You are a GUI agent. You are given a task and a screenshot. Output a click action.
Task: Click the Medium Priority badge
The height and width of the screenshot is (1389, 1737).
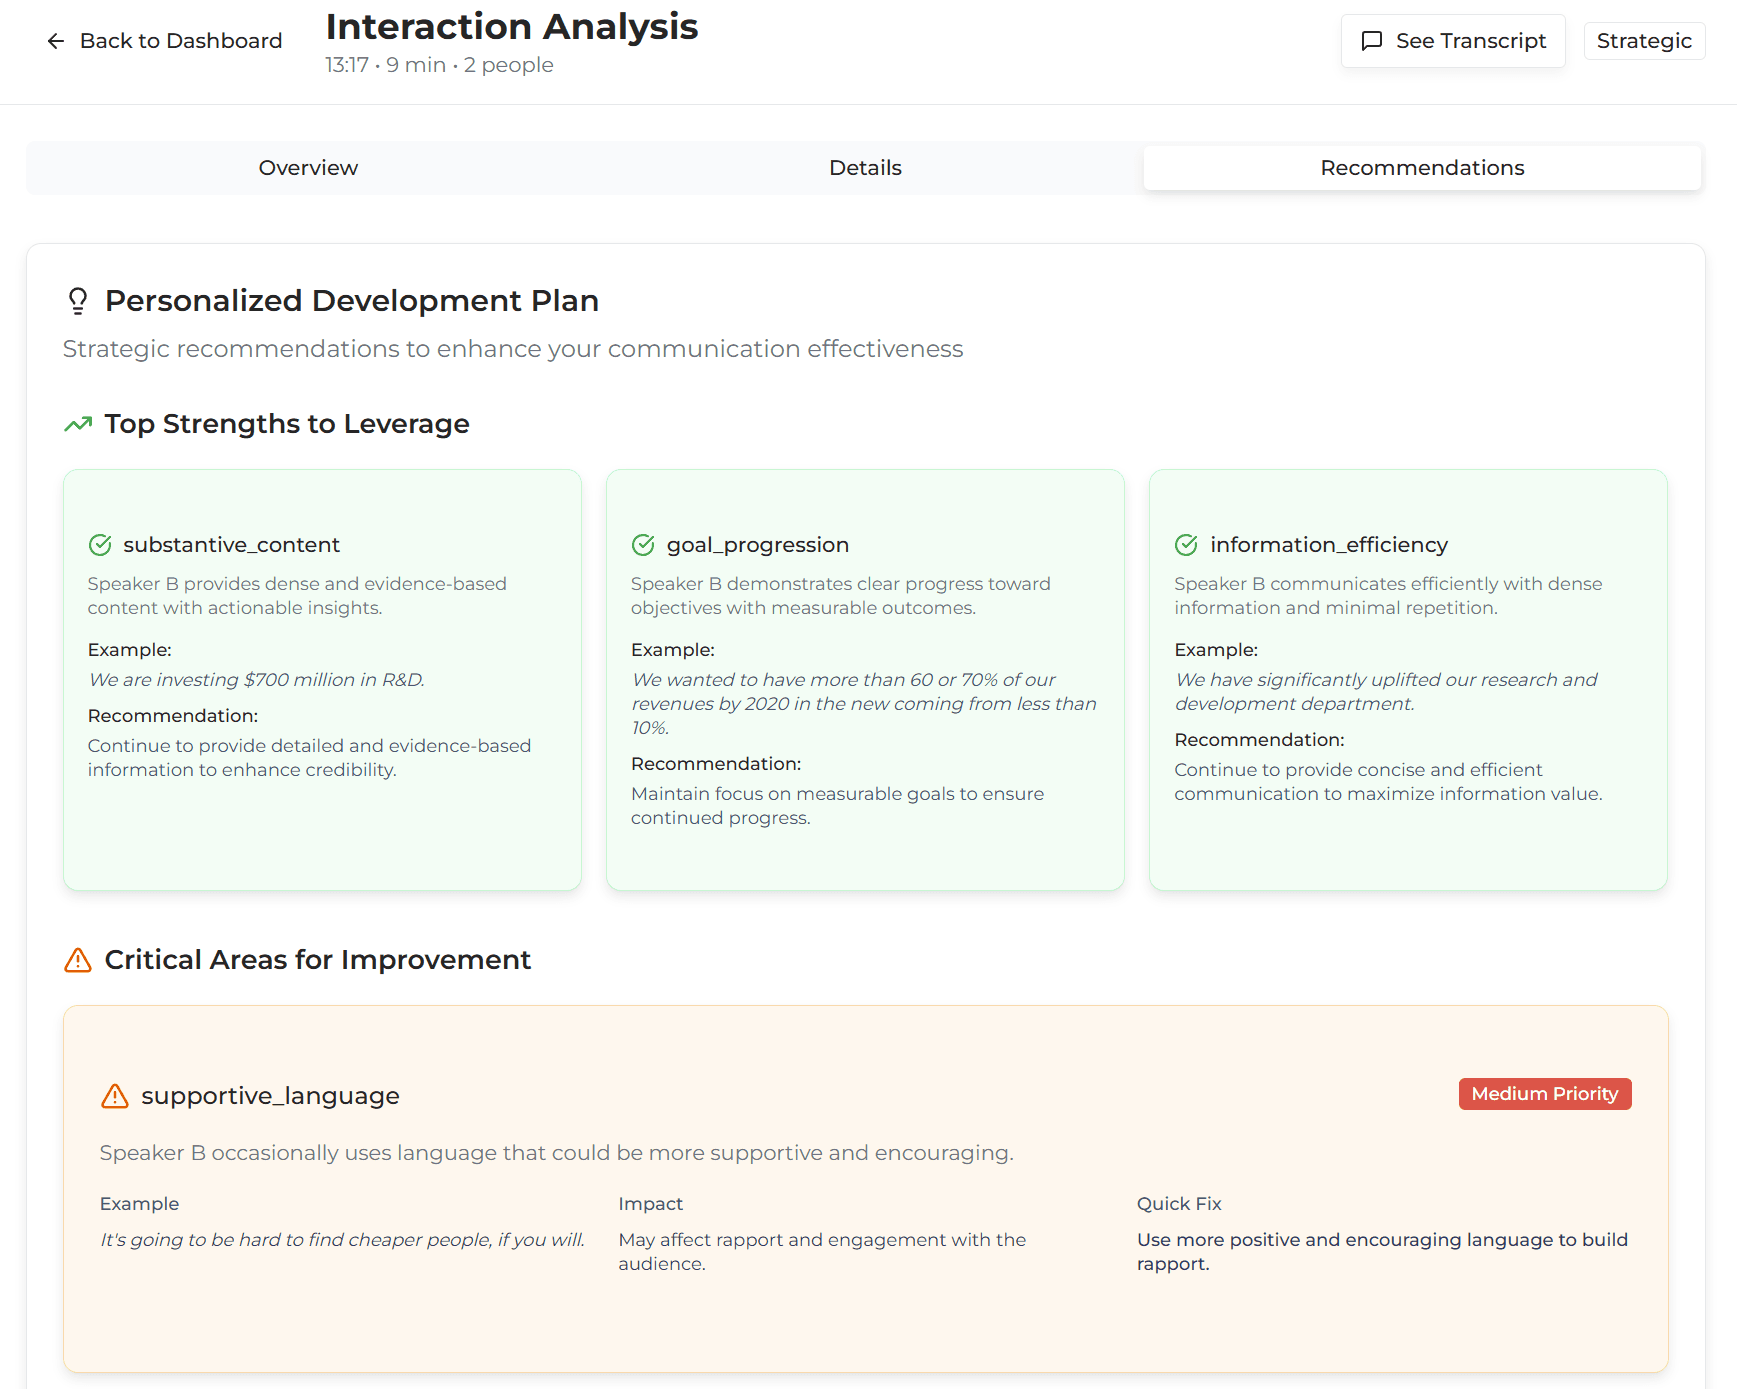point(1544,1094)
